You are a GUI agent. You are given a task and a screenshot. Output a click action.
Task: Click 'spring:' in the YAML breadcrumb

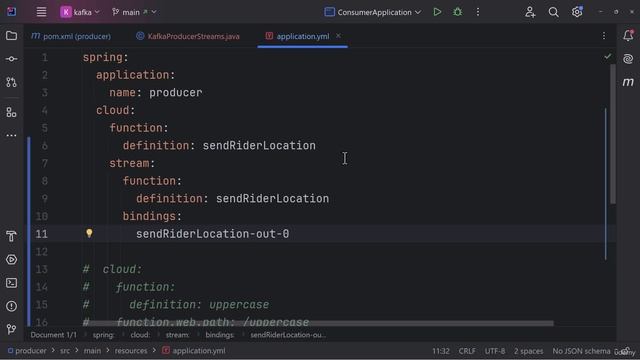(104, 335)
